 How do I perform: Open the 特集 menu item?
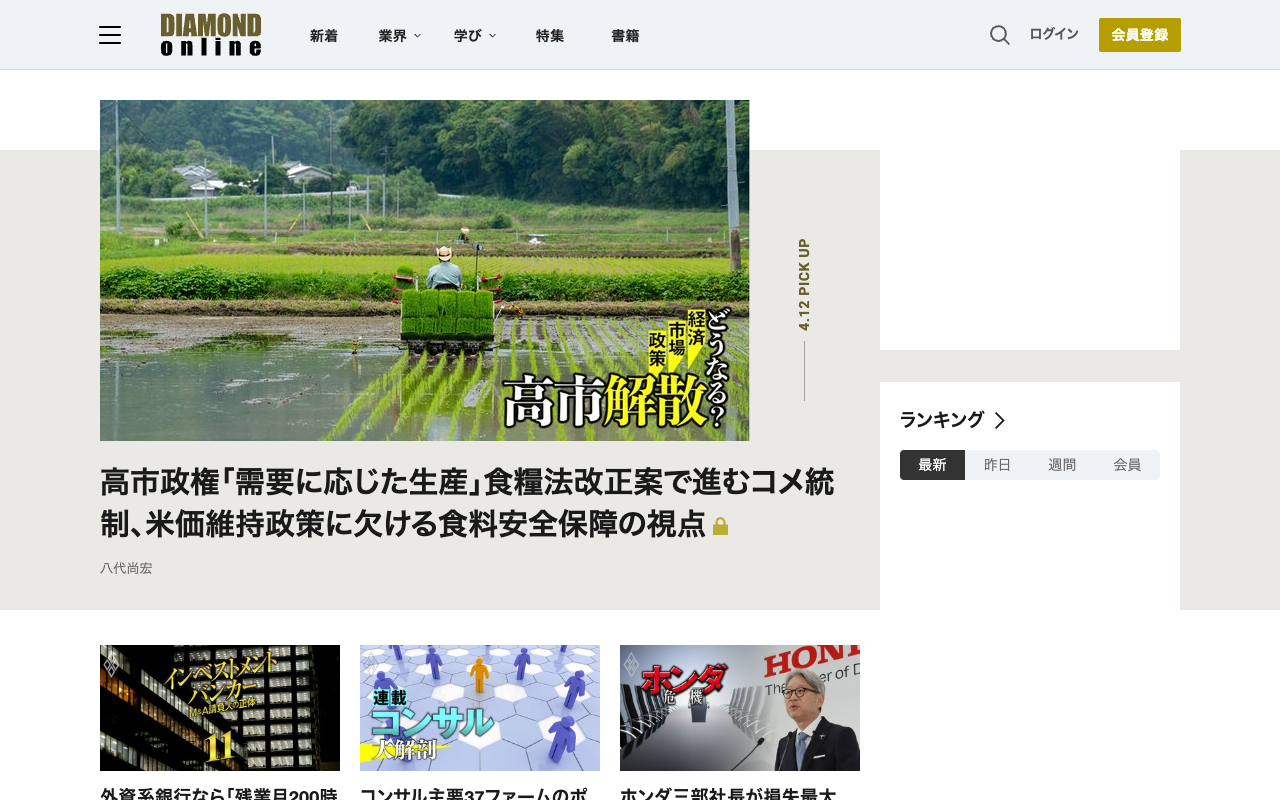(550, 36)
